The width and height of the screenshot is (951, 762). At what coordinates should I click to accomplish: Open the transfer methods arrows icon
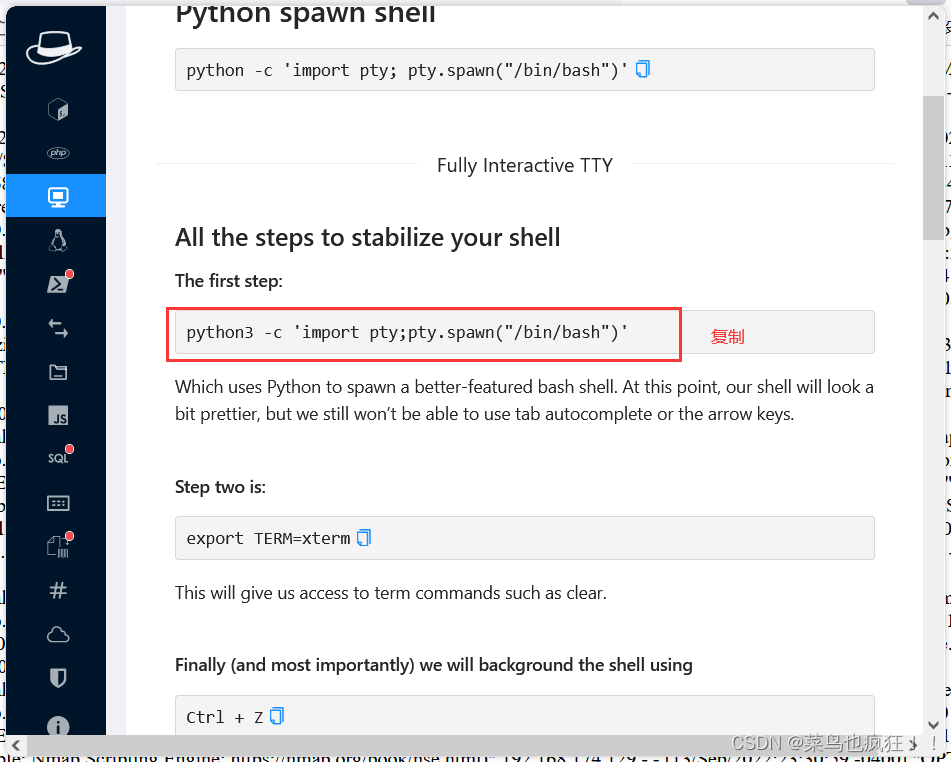tap(58, 328)
